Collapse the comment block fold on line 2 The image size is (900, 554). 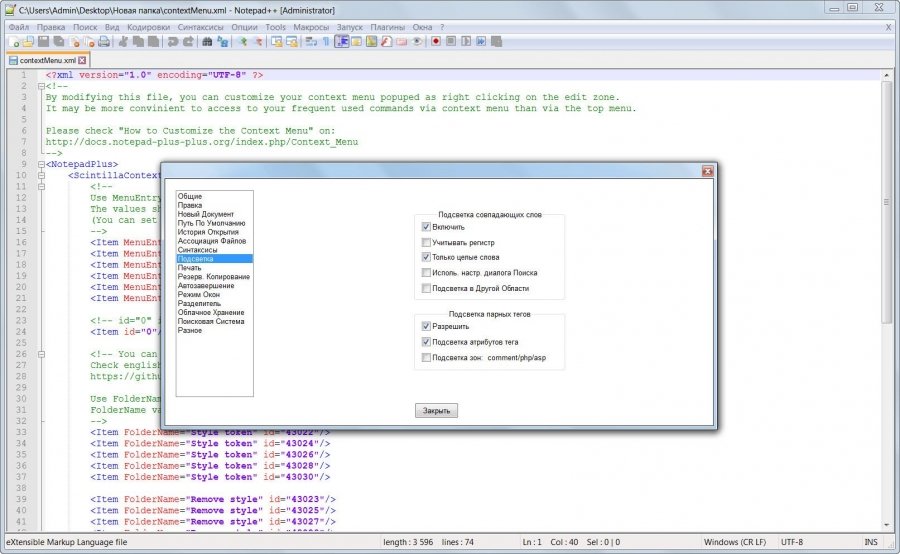point(41,86)
